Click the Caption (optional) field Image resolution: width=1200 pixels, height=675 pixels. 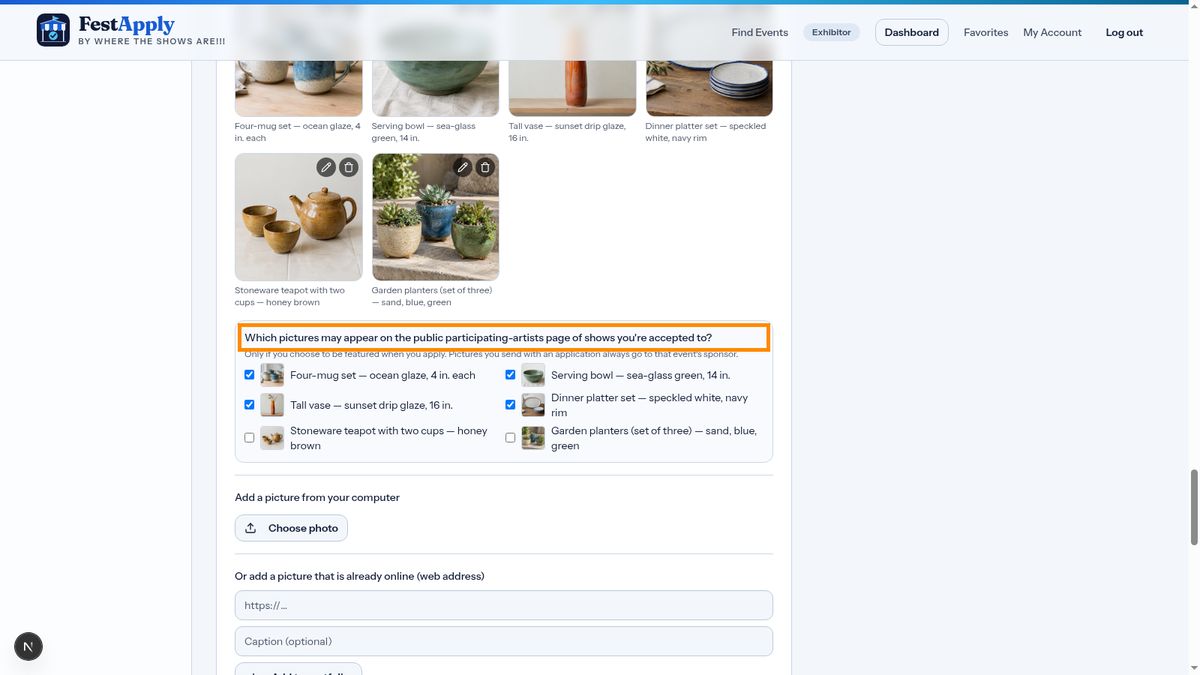click(x=504, y=641)
